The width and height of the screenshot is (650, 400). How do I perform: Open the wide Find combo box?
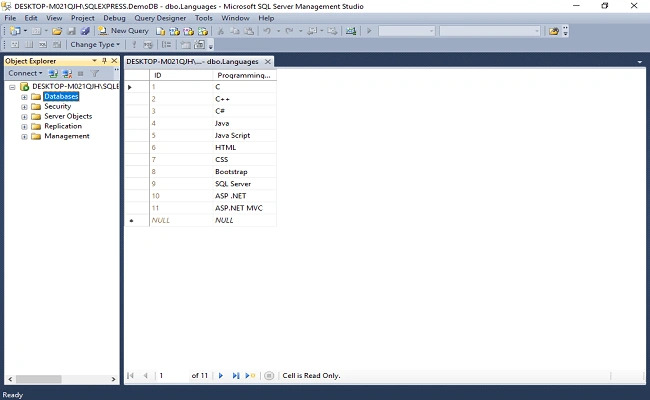(x=490, y=31)
